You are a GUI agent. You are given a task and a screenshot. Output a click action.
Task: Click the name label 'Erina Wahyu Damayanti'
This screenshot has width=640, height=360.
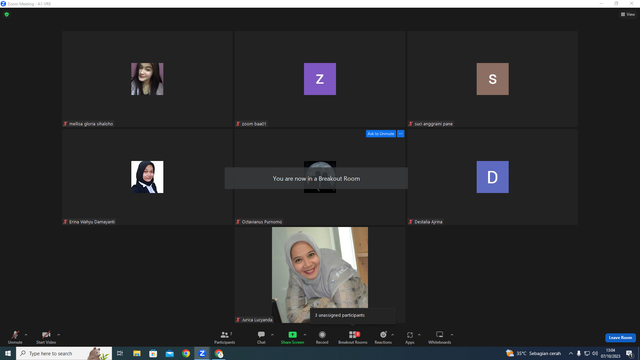[92, 222]
